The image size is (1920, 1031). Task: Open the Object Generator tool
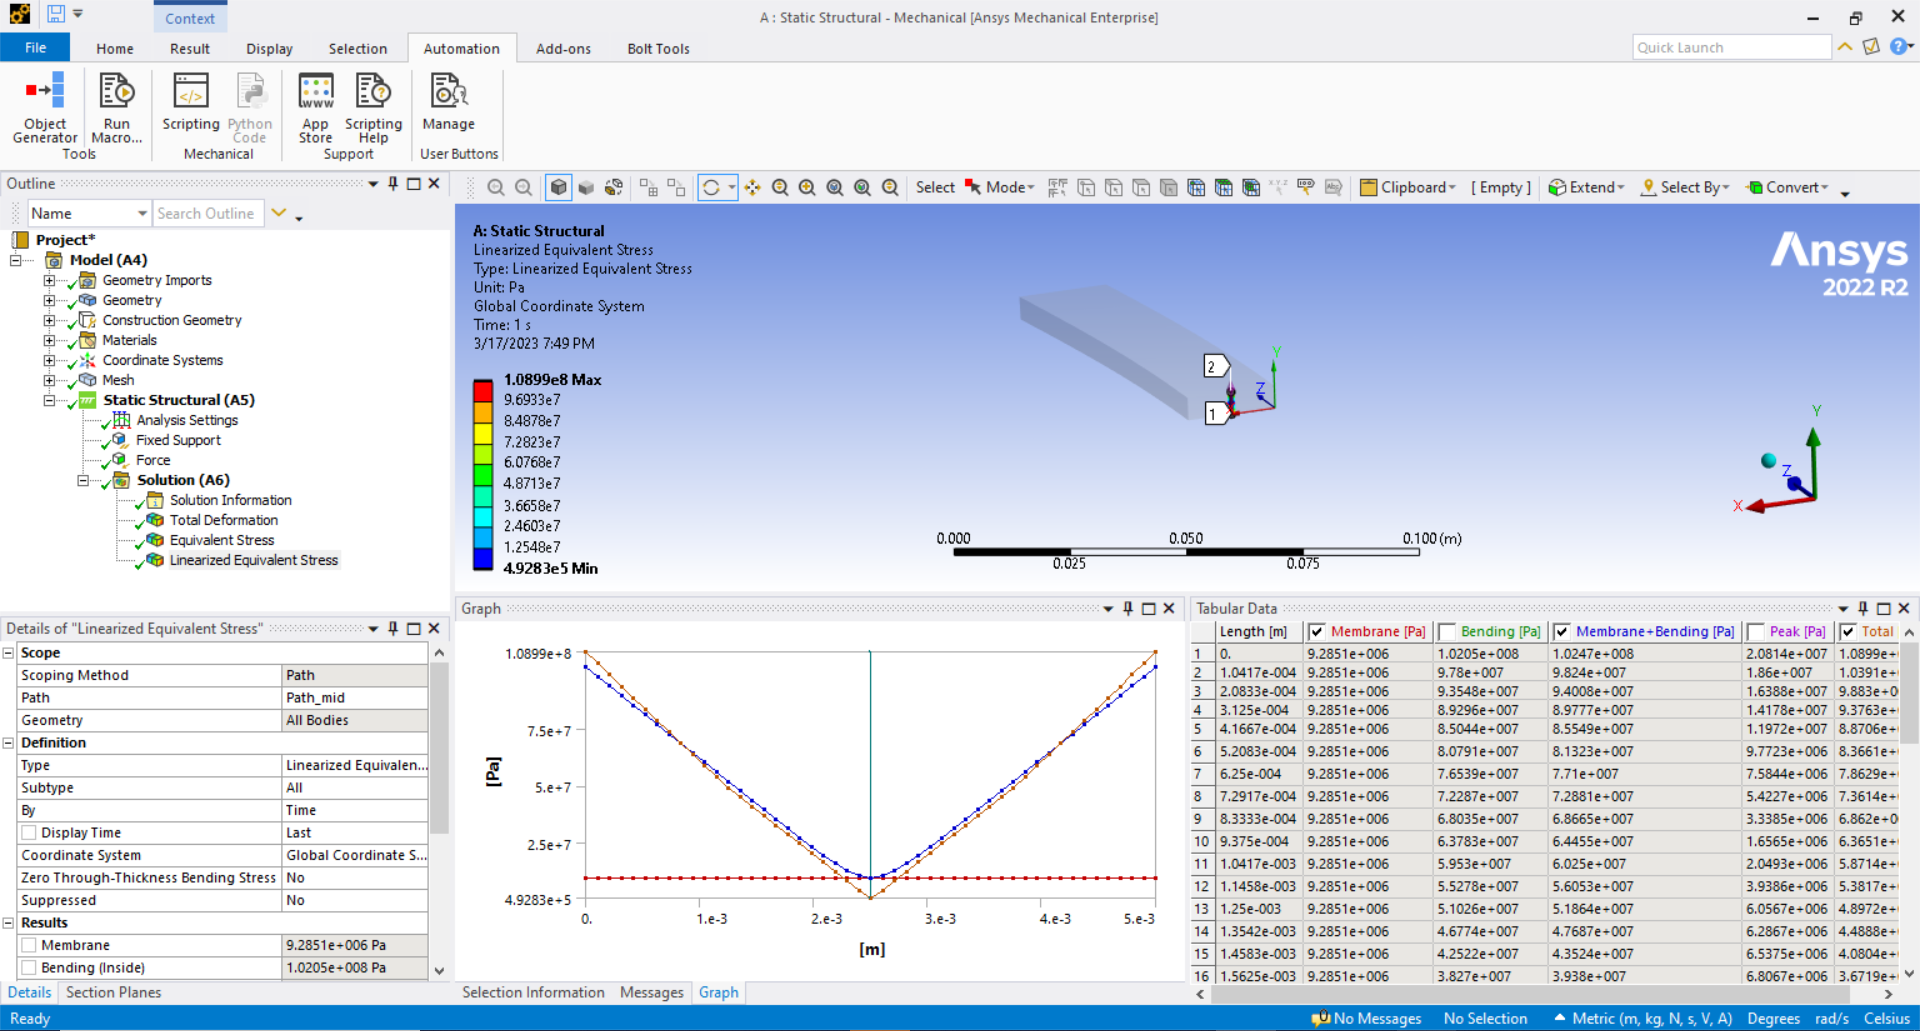44,110
